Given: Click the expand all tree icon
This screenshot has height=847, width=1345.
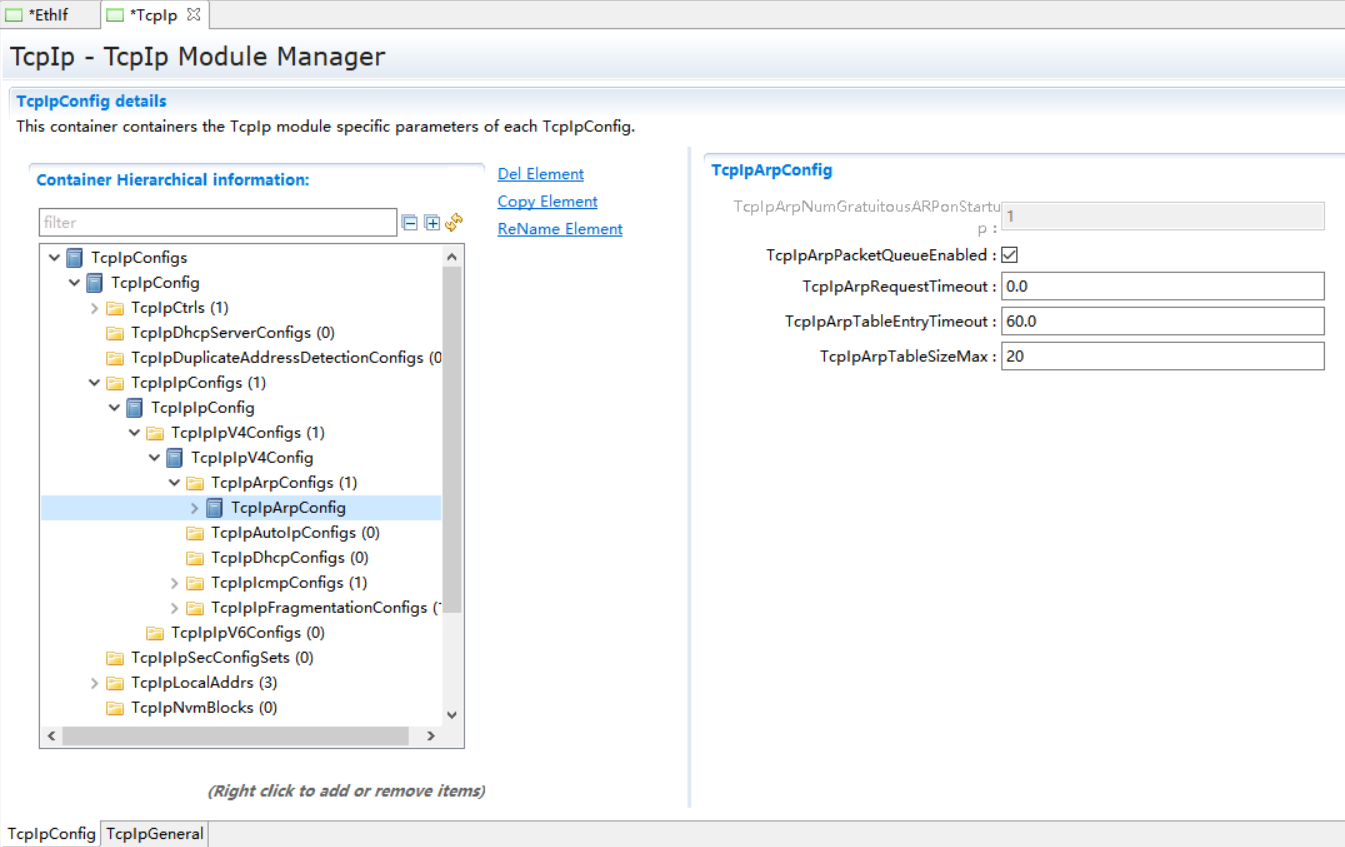Looking at the screenshot, I should (x=432, y=223).
